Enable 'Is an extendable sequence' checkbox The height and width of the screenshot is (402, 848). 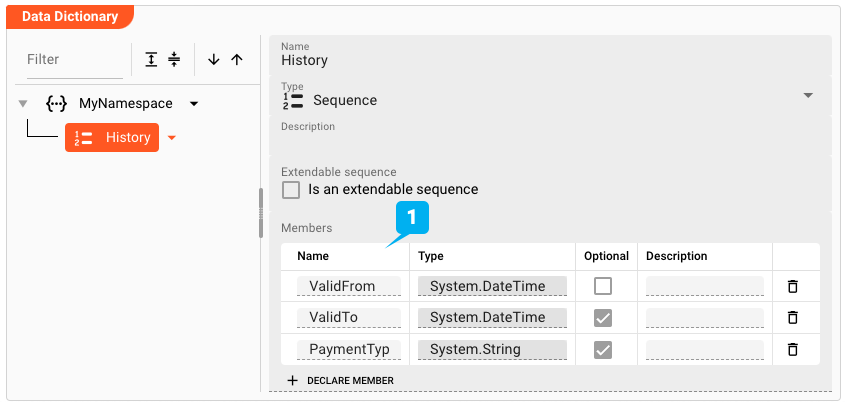tap(291, 190)
